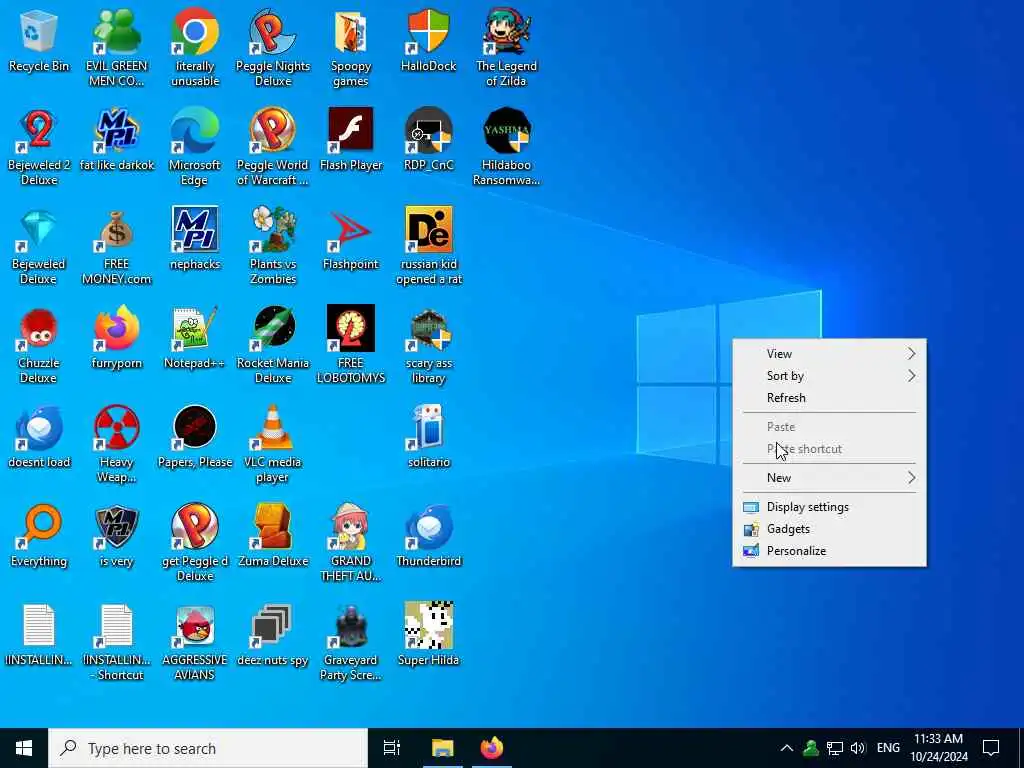Select the doesnt load shortcut
The image size is (1024, 768).
(39, 437)
